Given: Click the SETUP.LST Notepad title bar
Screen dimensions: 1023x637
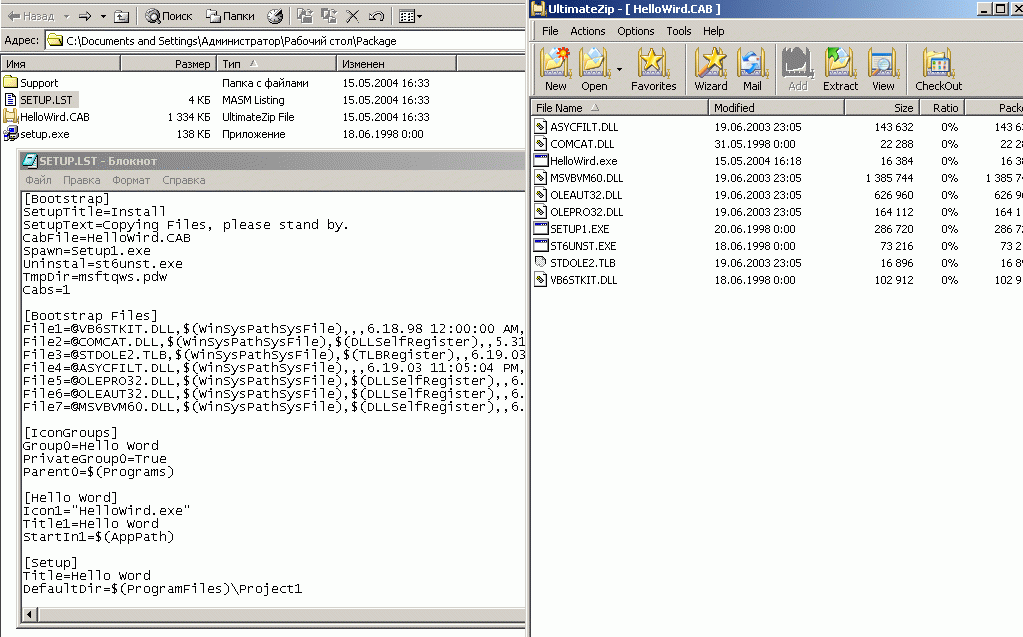Looking at the screenshot, I should click(272, 161).
